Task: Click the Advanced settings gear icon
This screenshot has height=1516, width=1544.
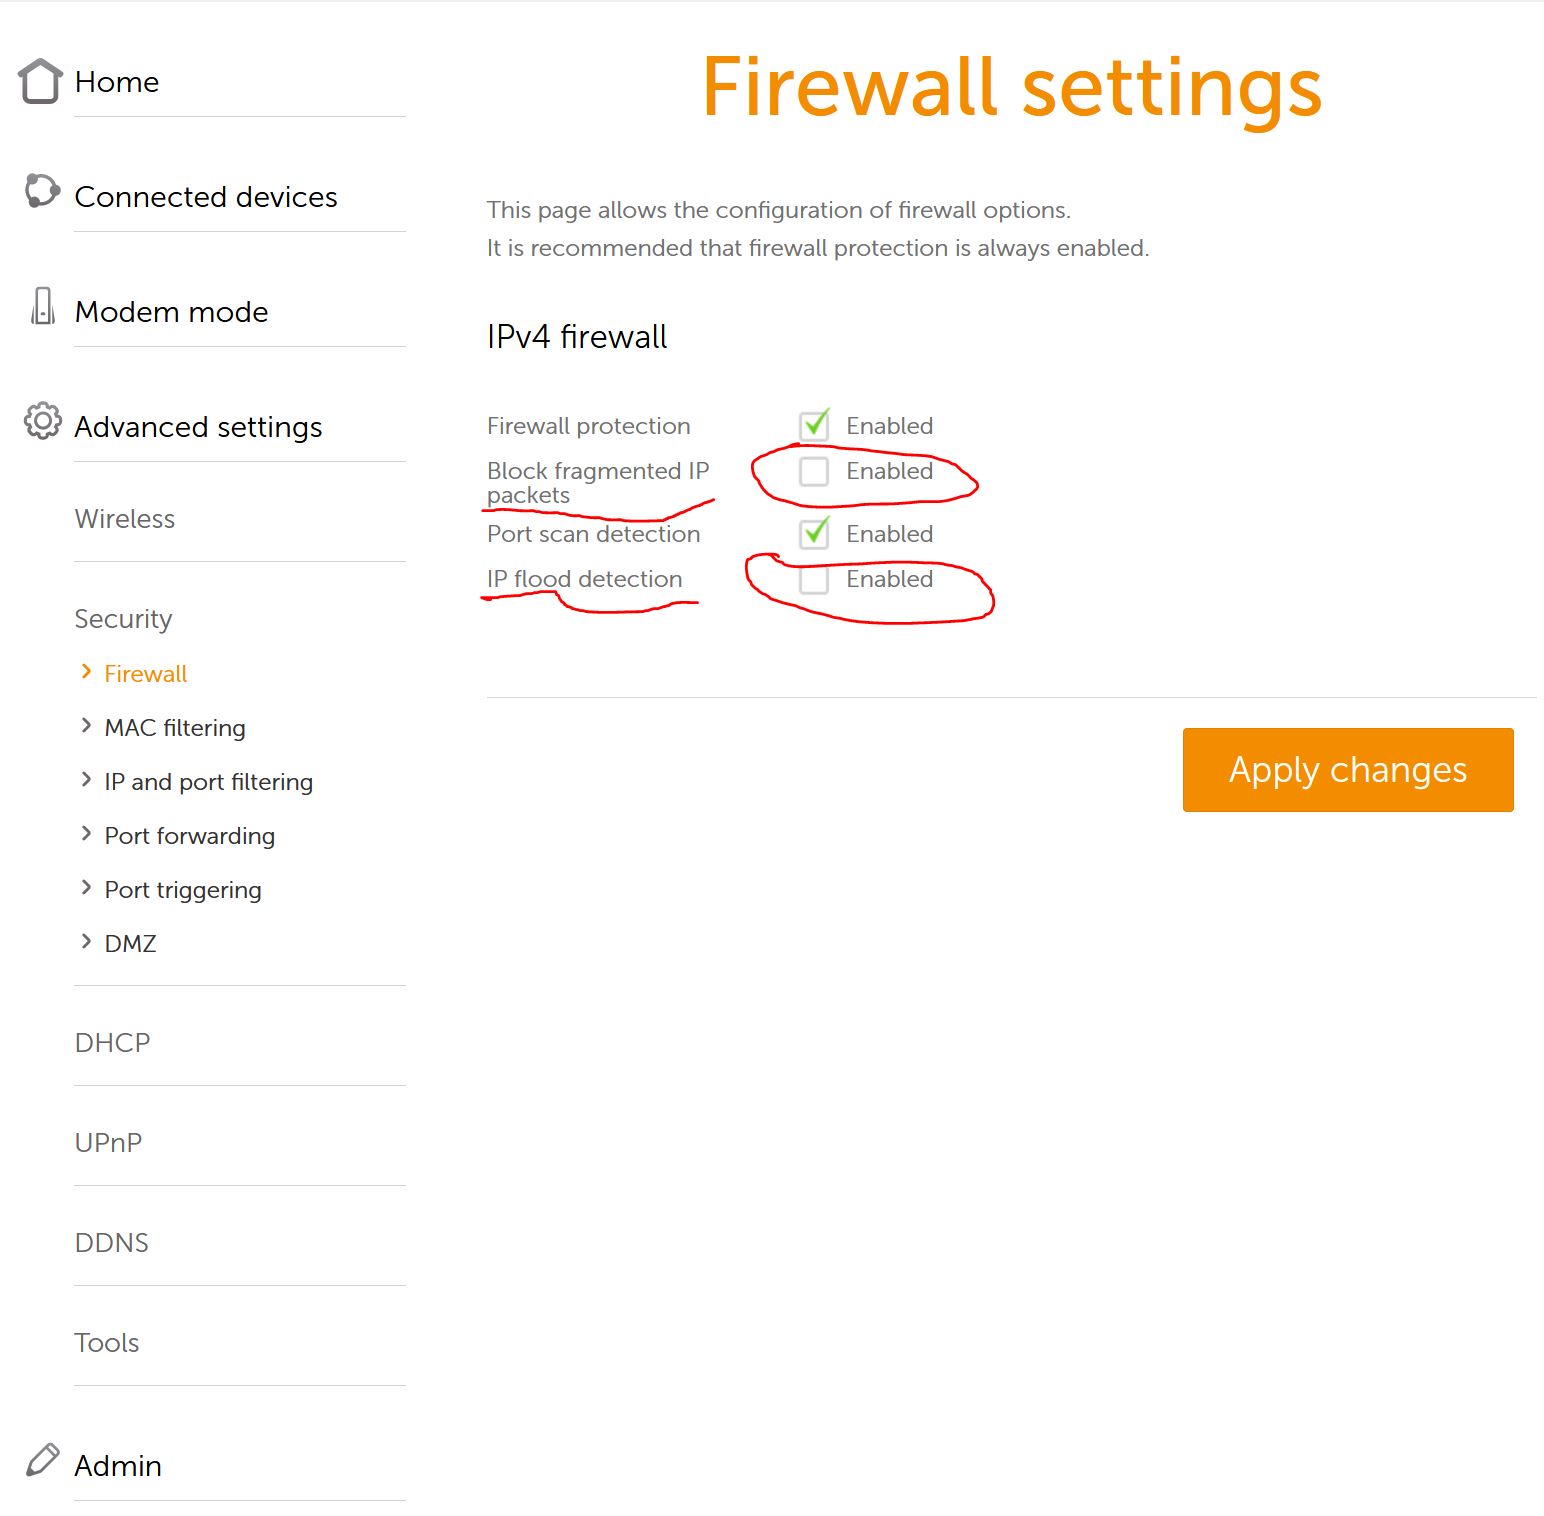Action: pos(42,421)
